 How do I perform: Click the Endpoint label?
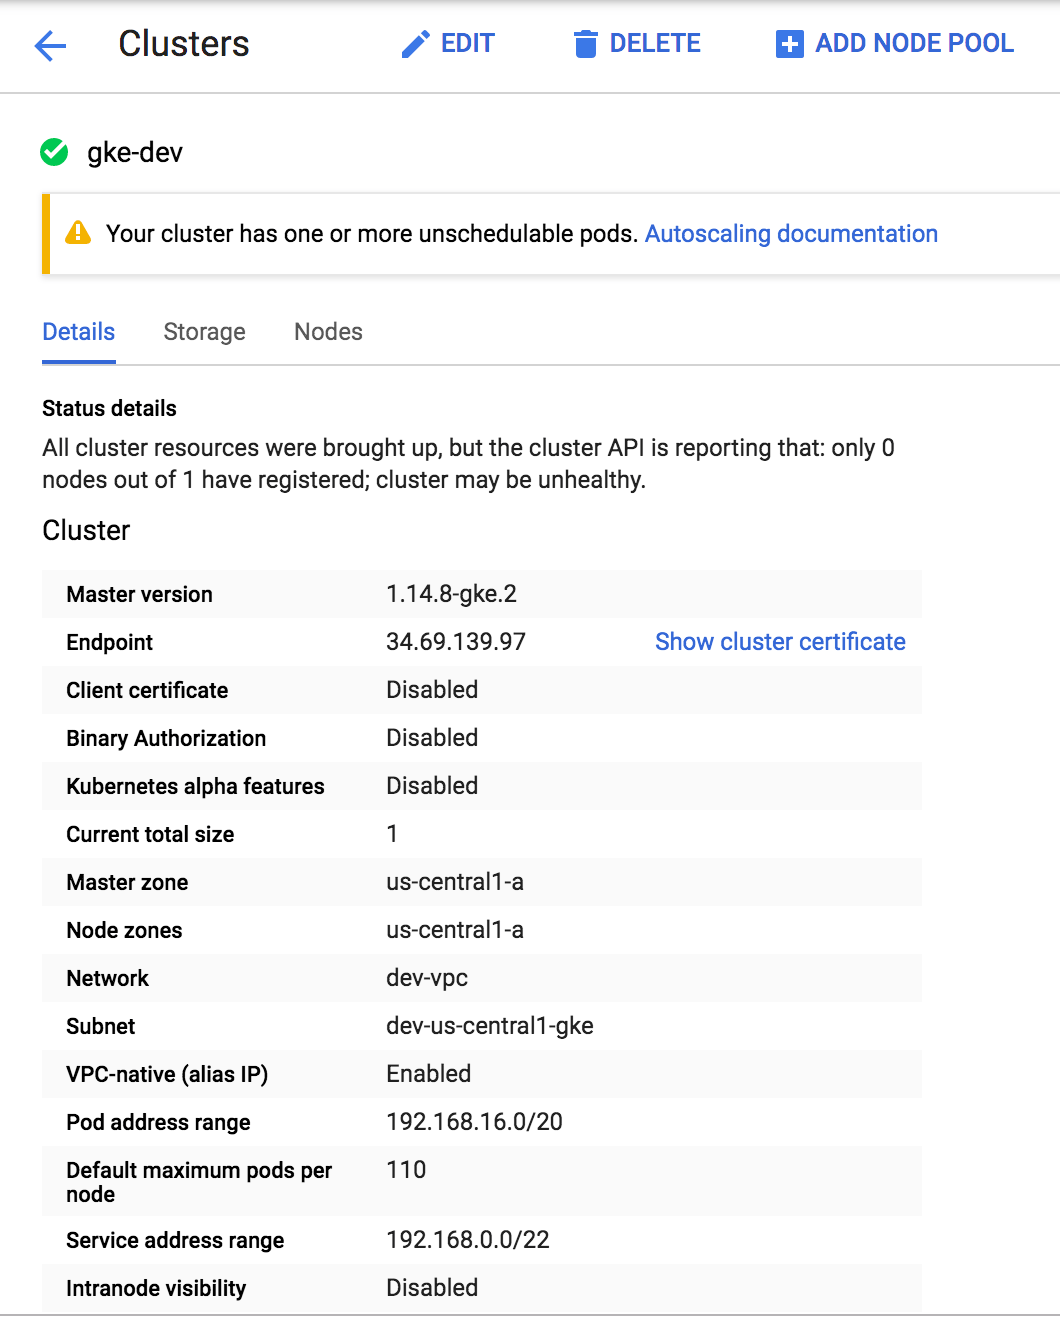coord(110,643)
